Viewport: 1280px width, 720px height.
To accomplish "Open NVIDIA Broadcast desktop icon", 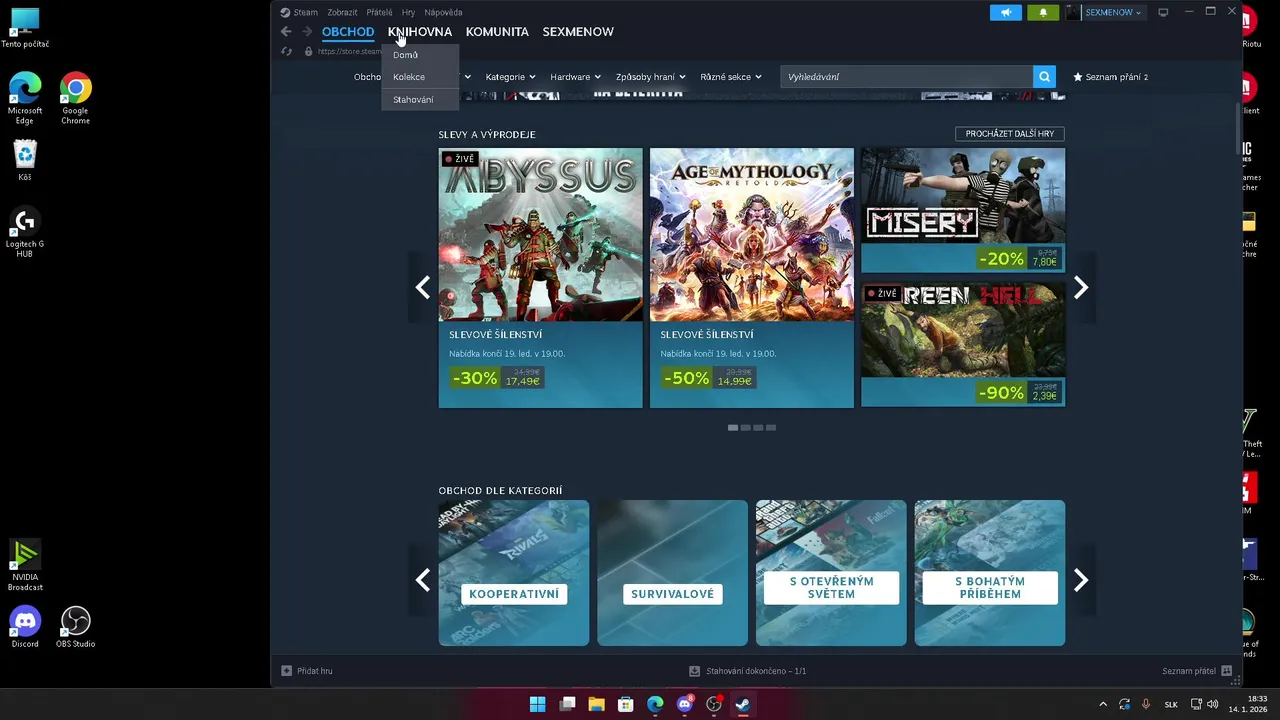I will click(25, 566).
